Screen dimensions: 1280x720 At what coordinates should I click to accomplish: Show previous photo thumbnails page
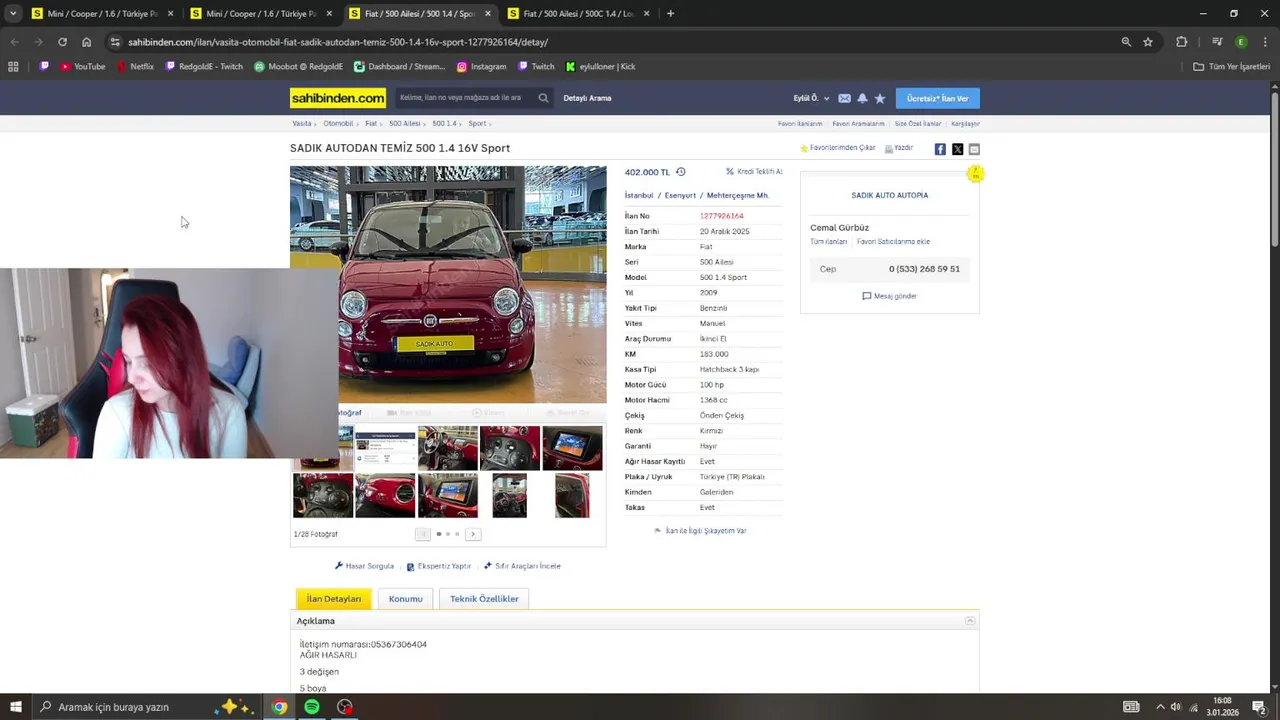point(422,534)
